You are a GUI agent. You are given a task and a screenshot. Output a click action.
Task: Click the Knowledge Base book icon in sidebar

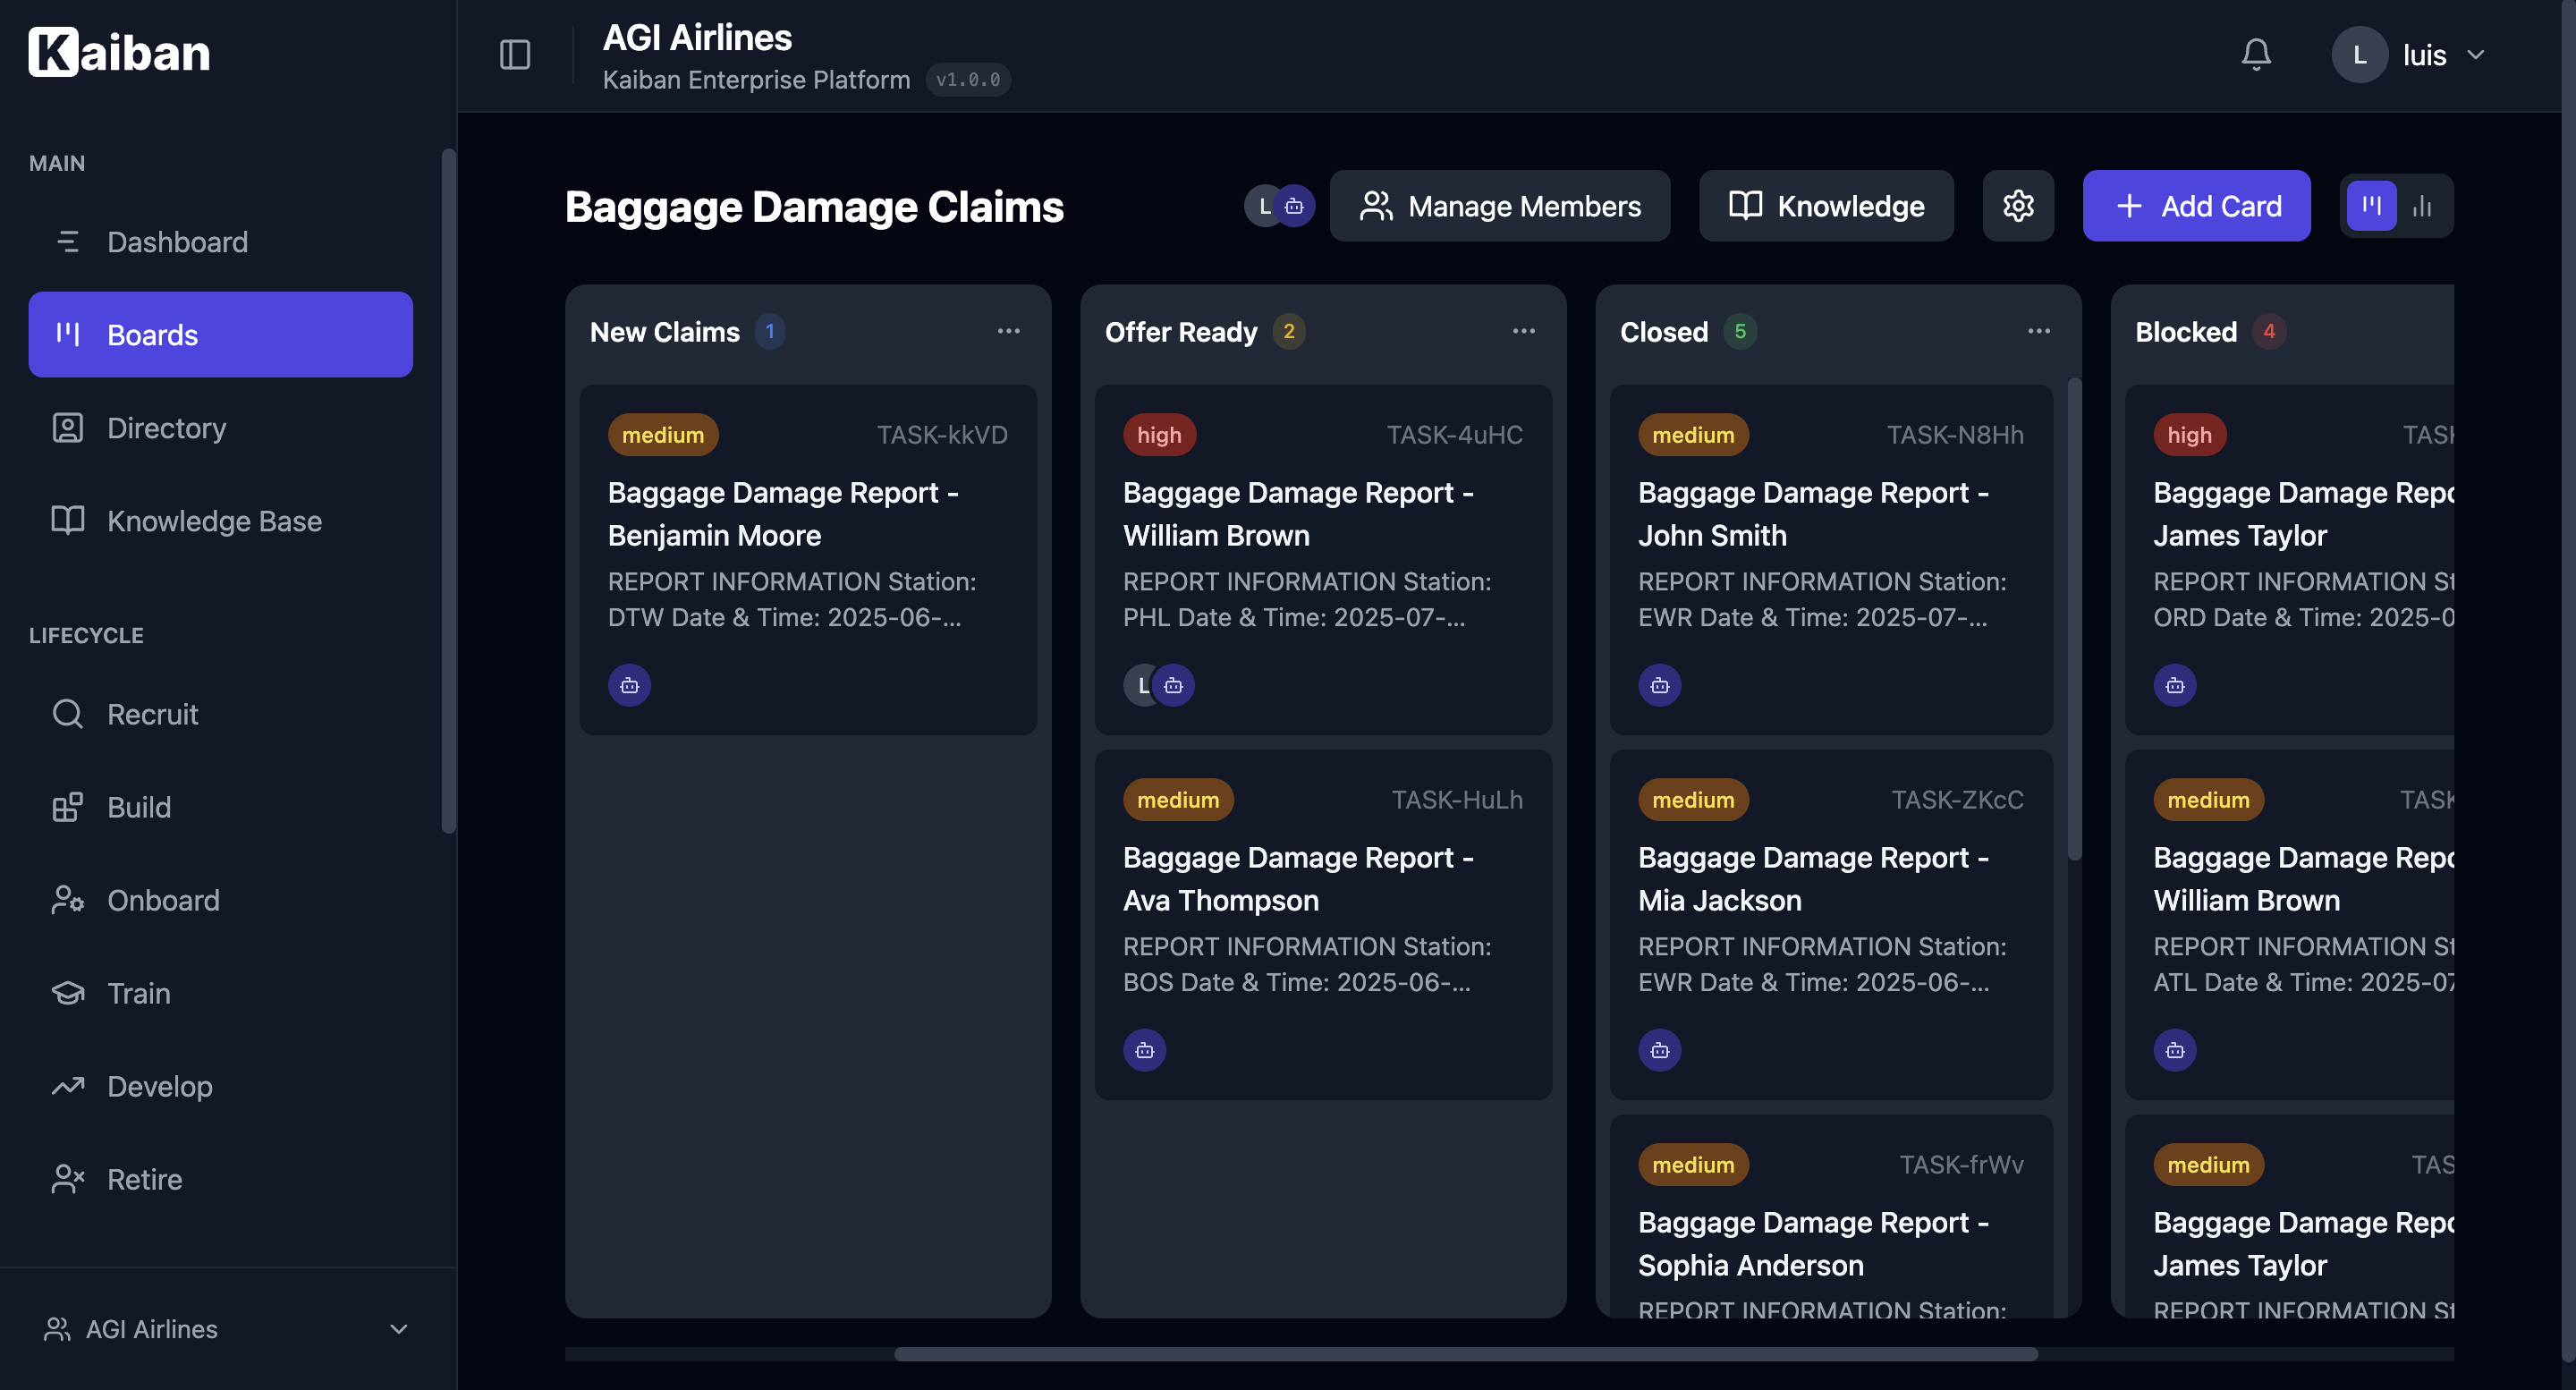click(x=67, y=521)
